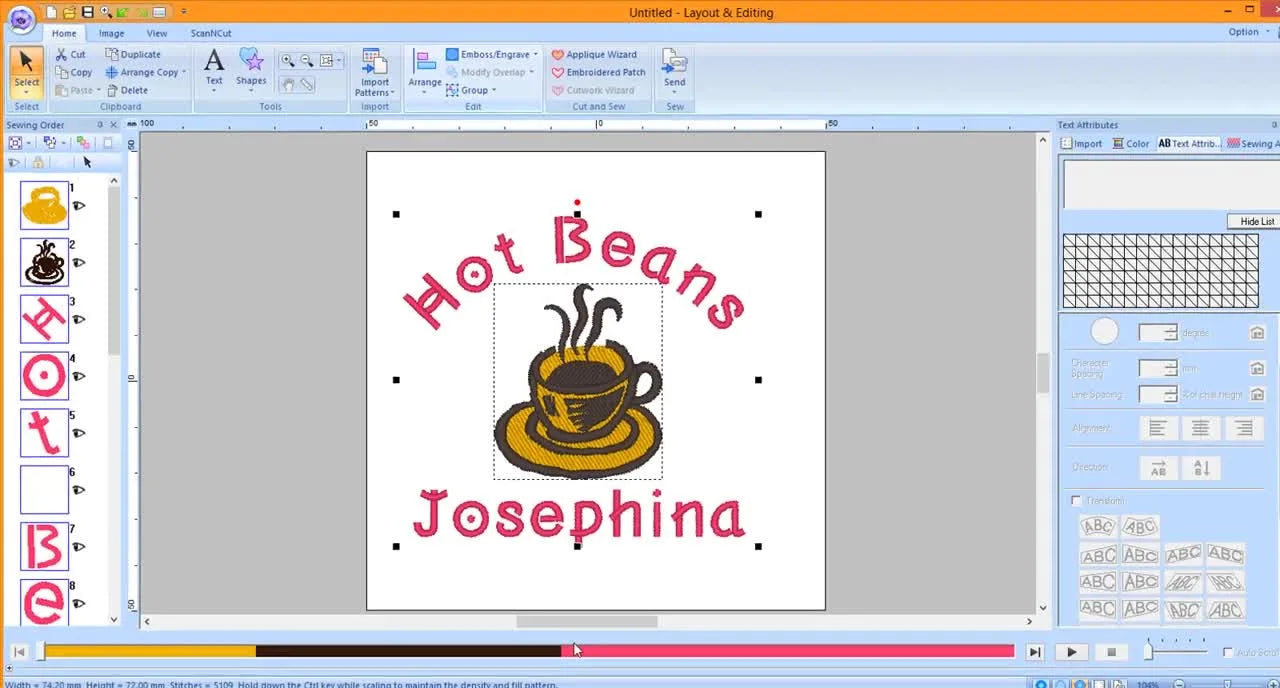
Task: Stop the stitch simulation
Action: [x=1111, y=652]
